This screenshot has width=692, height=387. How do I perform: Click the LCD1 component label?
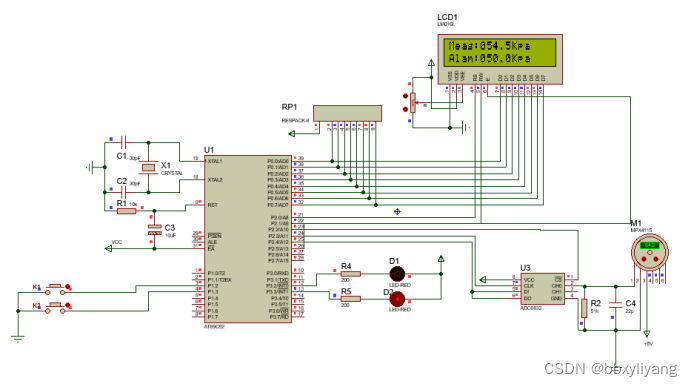click(x=447, y=17)
